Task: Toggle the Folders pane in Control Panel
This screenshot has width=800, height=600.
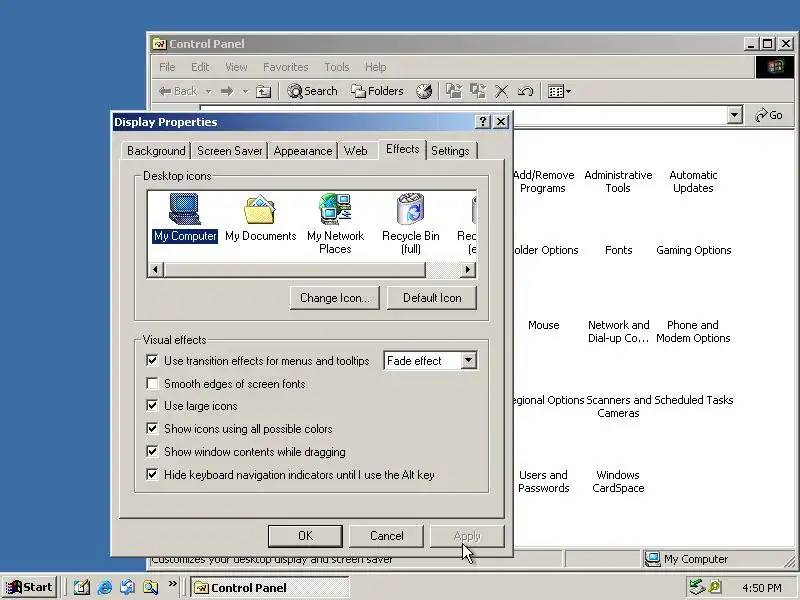Action: [x=377, y=91]
